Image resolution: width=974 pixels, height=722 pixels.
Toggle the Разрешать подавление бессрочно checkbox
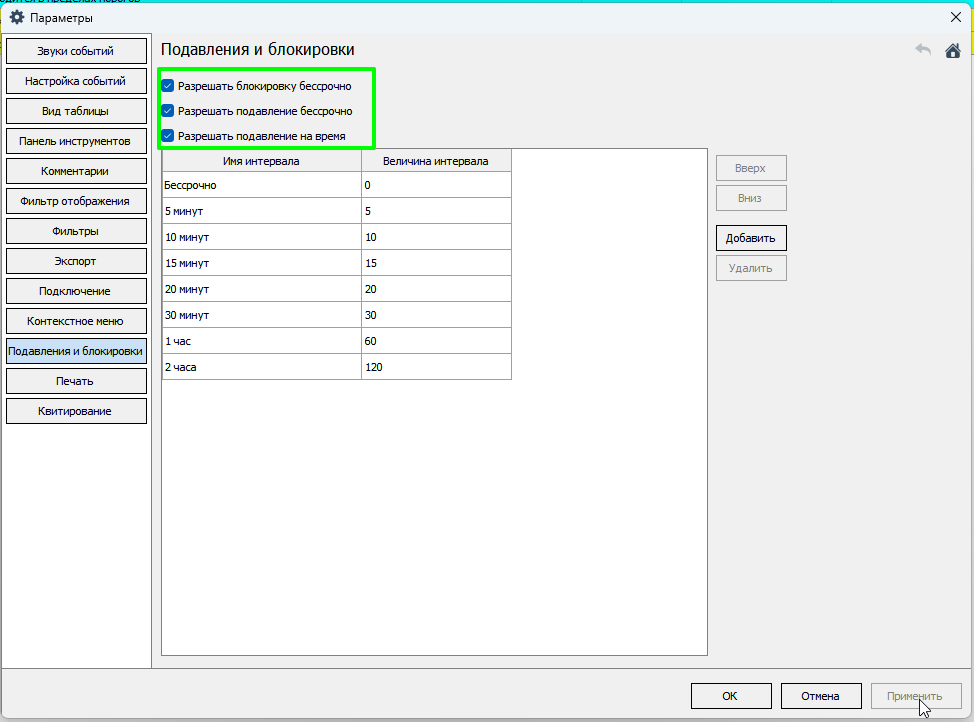168,111
